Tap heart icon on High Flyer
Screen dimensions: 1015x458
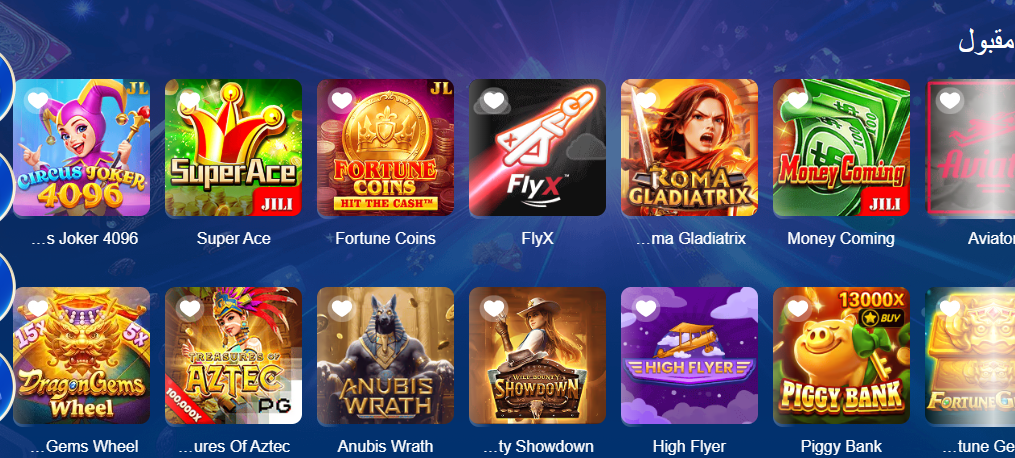pyautogui.click(x=646, y=309)
